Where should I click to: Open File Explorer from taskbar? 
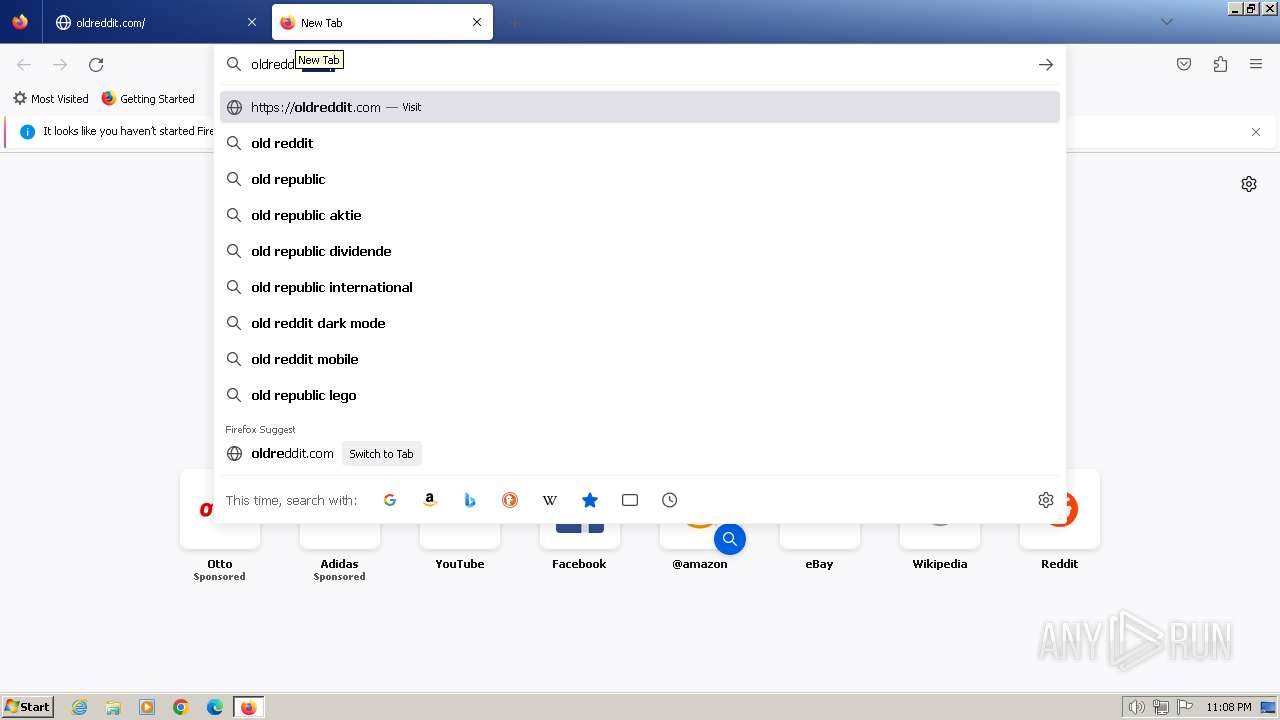[x=113, y=707]
